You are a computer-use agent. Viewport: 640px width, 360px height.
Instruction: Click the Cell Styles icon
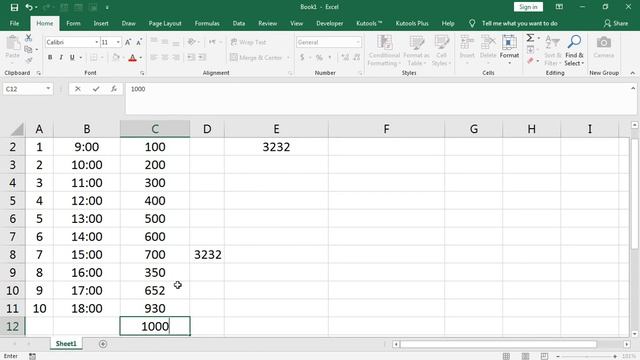[441, 42]
